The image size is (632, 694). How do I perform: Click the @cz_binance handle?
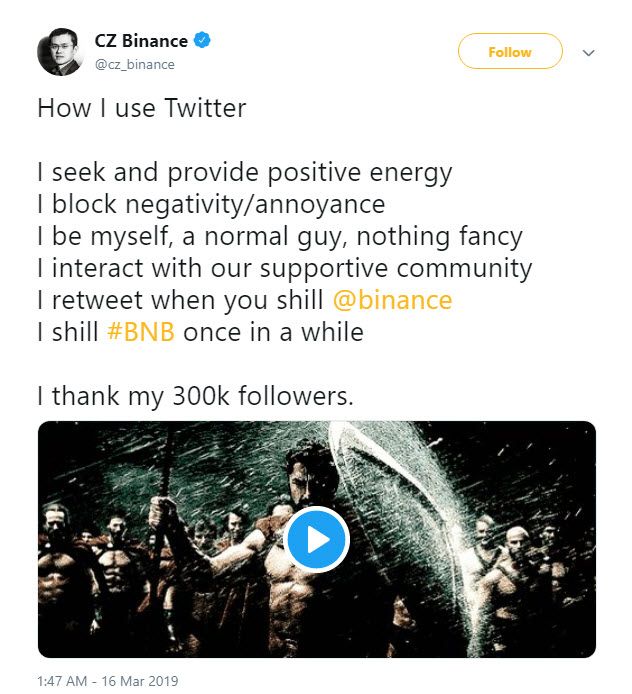point(134,64)
